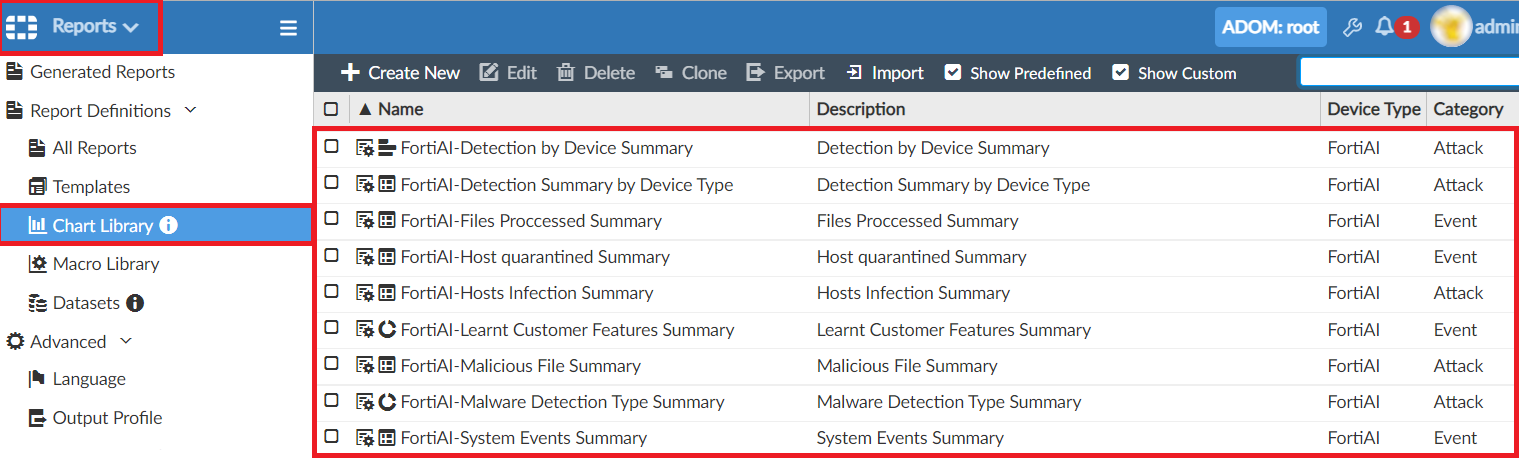1521x458 pixels.
Task: Tick the select-all checkbox in table header
Action: [331, 109]
